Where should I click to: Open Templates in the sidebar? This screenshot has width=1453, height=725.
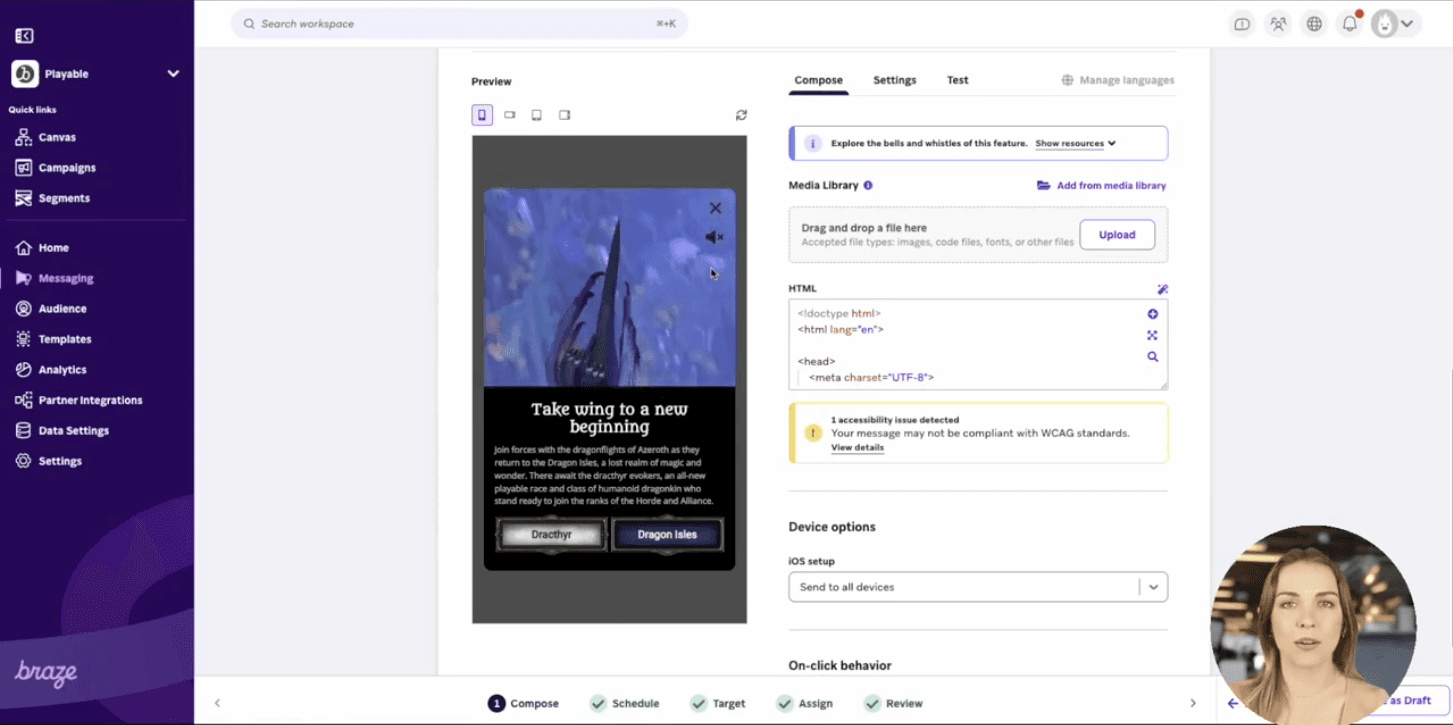[x=65, y=339]
